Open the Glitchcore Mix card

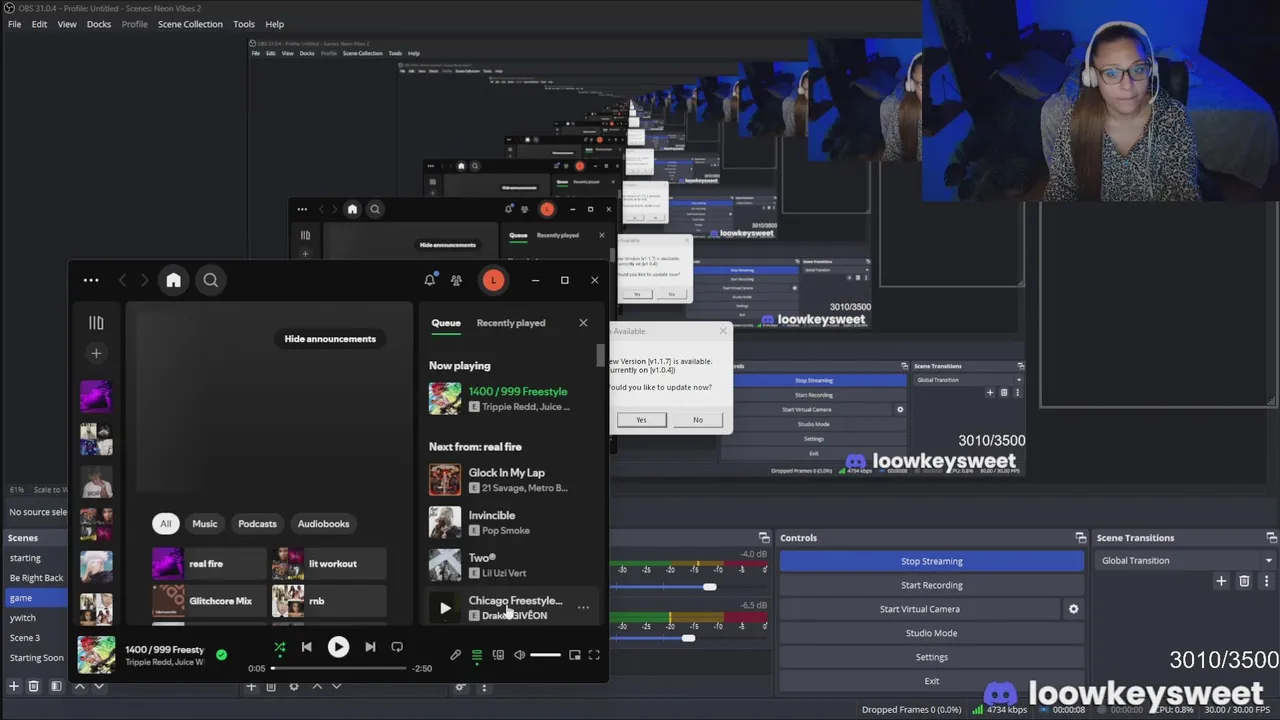click(x=209, y=601)
